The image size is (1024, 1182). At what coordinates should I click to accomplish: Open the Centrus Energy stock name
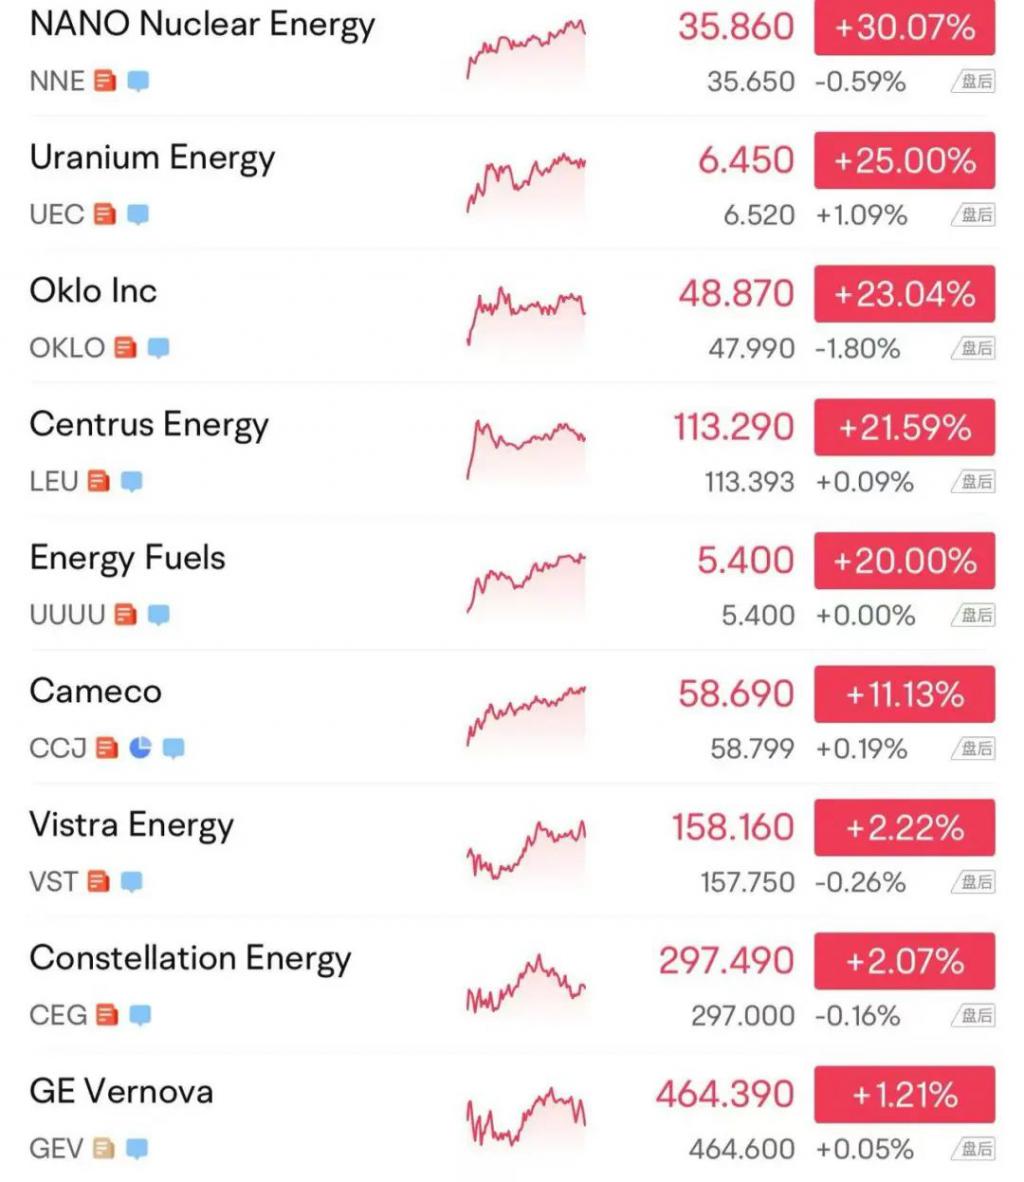[x=149, y=426]
